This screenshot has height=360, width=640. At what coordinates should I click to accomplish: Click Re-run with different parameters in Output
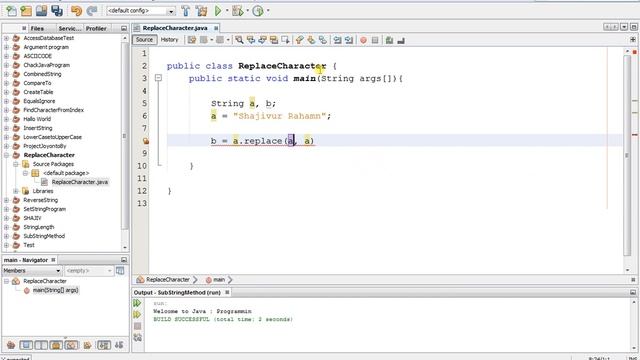click(137, 315)
